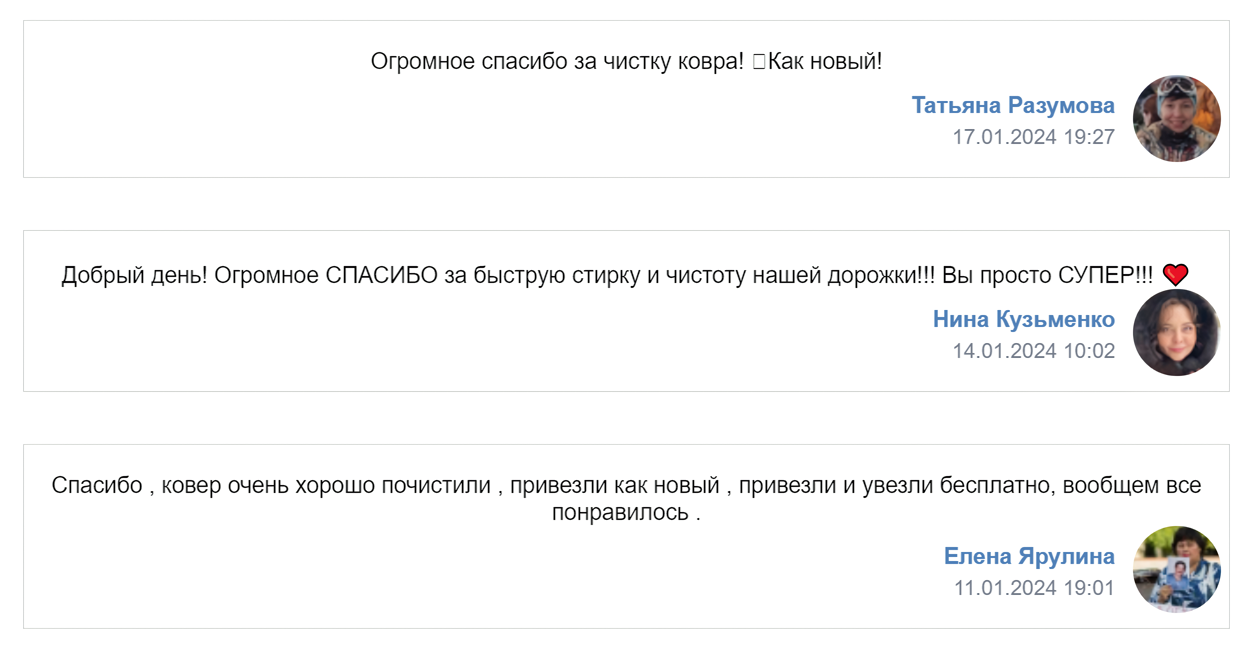Visit the Елена Ярулина profile link
1246x650 pixels.
click(x=1028, y=556)
